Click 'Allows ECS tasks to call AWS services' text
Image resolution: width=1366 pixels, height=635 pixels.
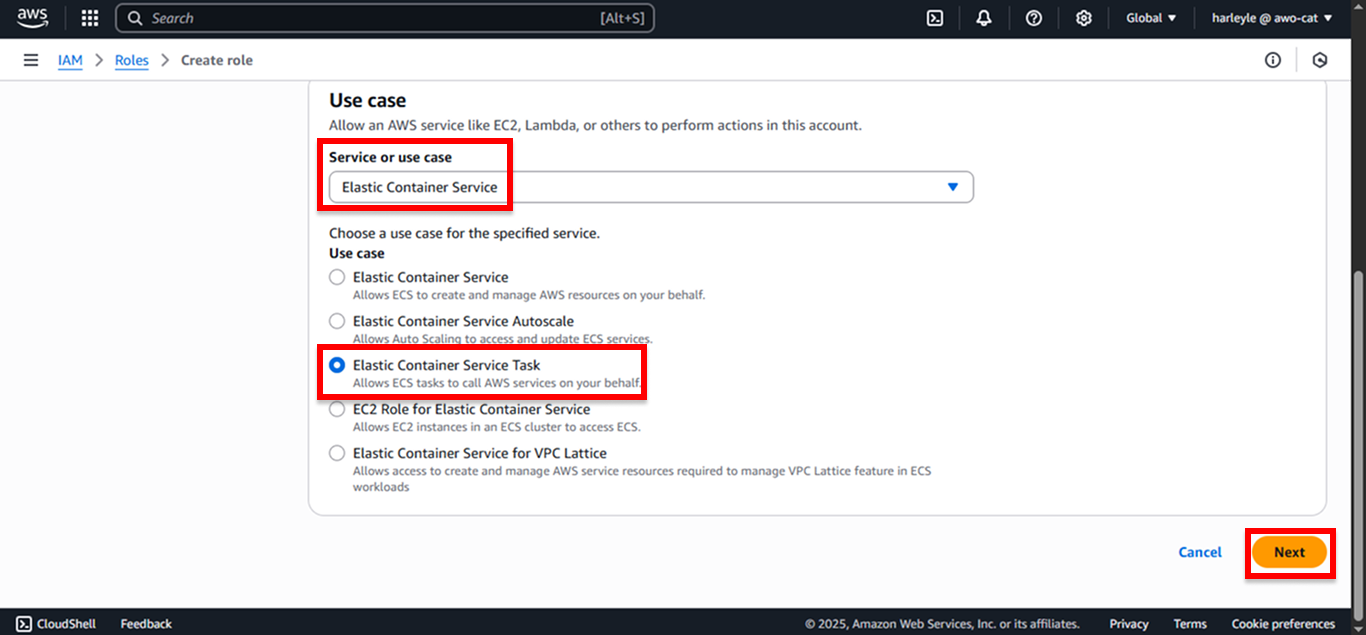click(496, 383)
